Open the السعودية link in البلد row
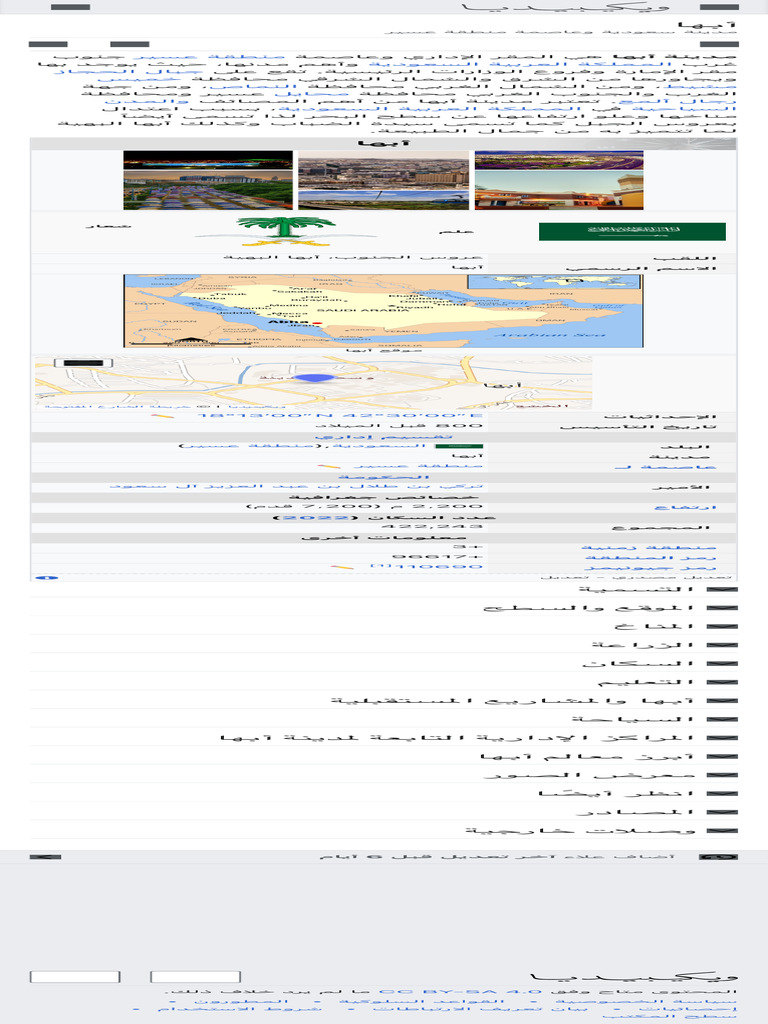Screen dimensions: 768x1024 point(379,446)
